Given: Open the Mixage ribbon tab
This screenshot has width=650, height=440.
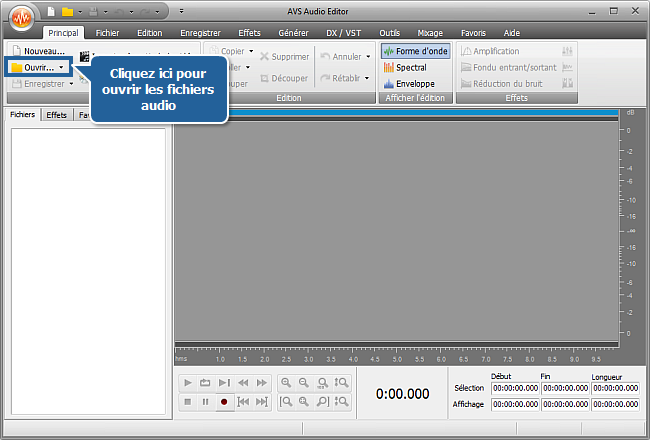Looking at the screenshot, I should (430, 33).
